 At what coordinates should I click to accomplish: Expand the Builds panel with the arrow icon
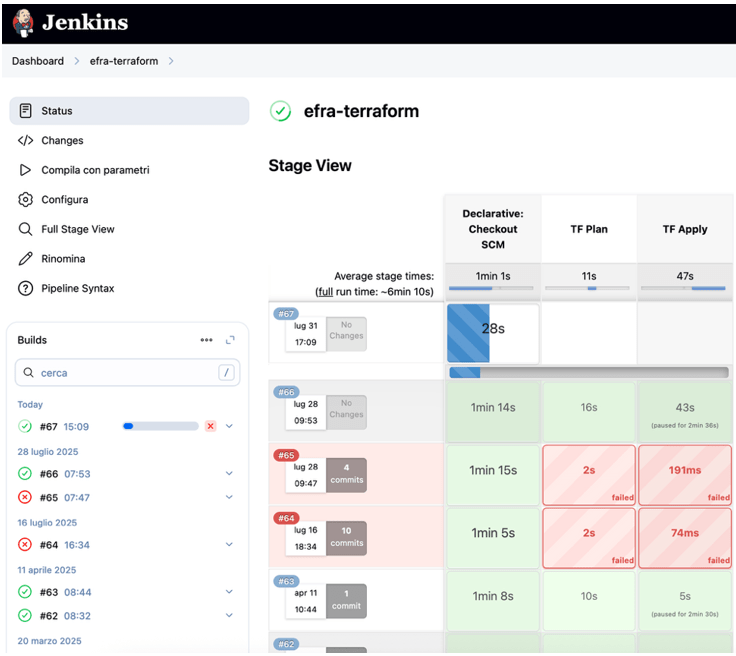tap(230, 340)
